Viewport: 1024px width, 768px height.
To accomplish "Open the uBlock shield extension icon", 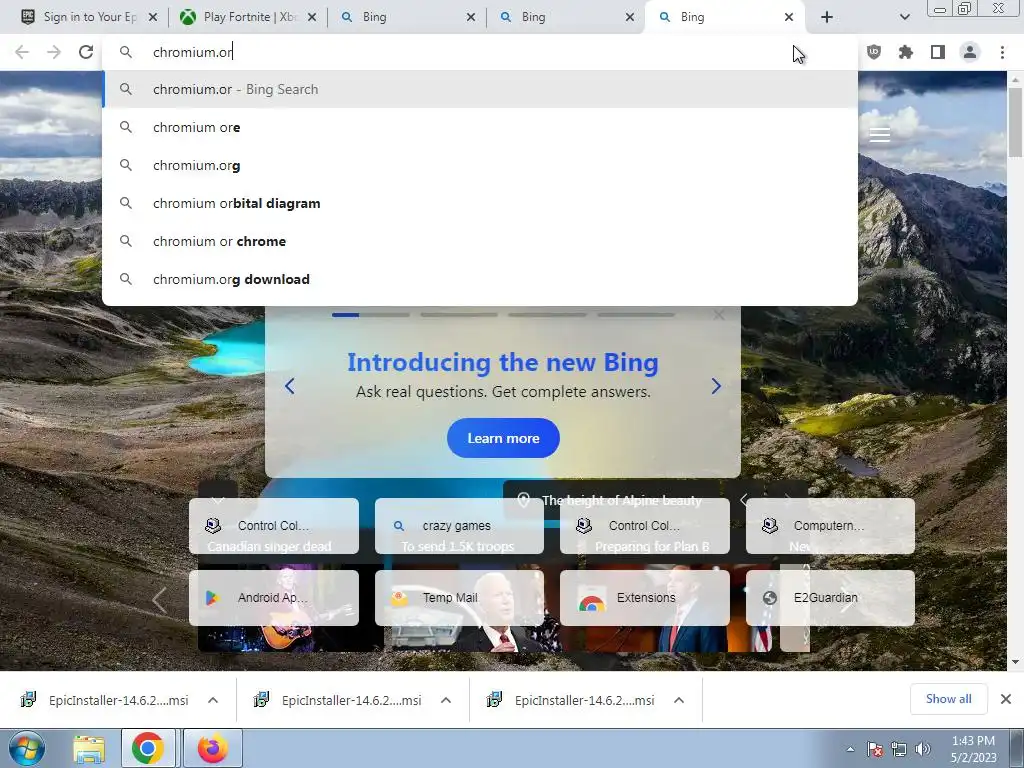I will coord(874,52).
